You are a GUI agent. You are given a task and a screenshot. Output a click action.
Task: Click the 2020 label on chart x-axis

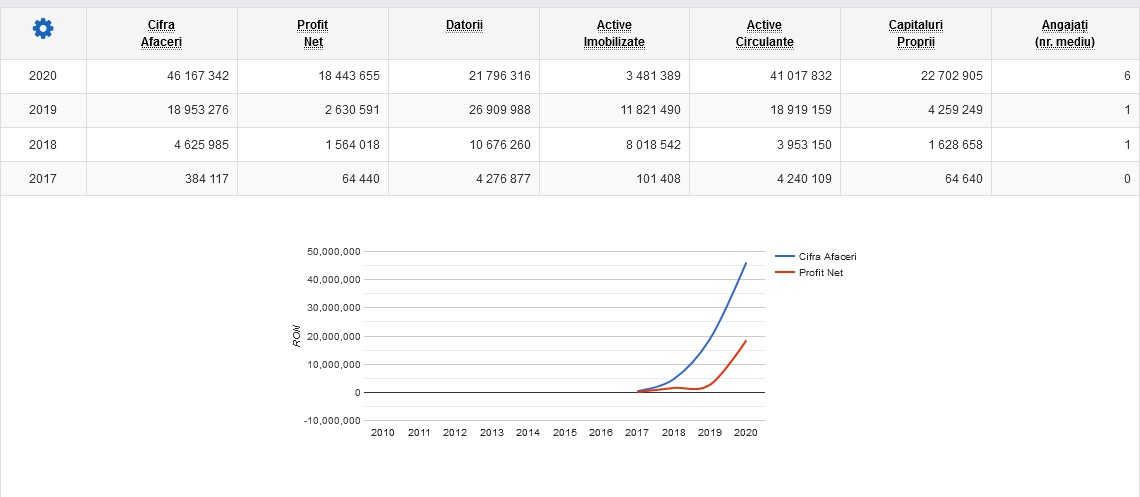point(745,433)
